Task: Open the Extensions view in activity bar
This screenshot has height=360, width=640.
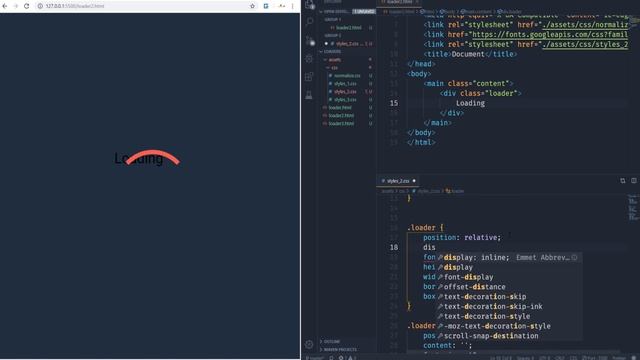Action: tap(309, 77)
